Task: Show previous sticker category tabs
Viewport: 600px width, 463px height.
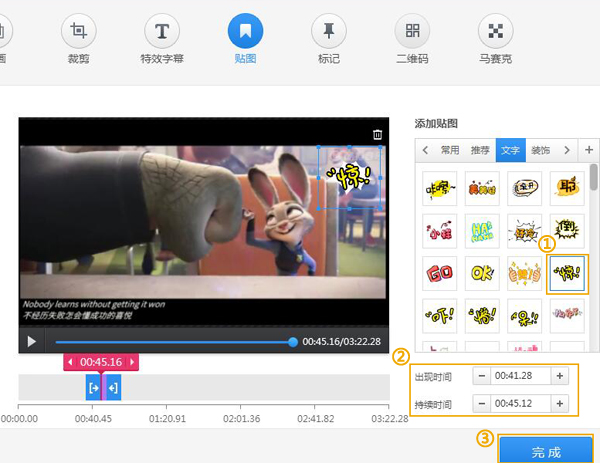Action: pyautogui.click(x=425, y=150)
